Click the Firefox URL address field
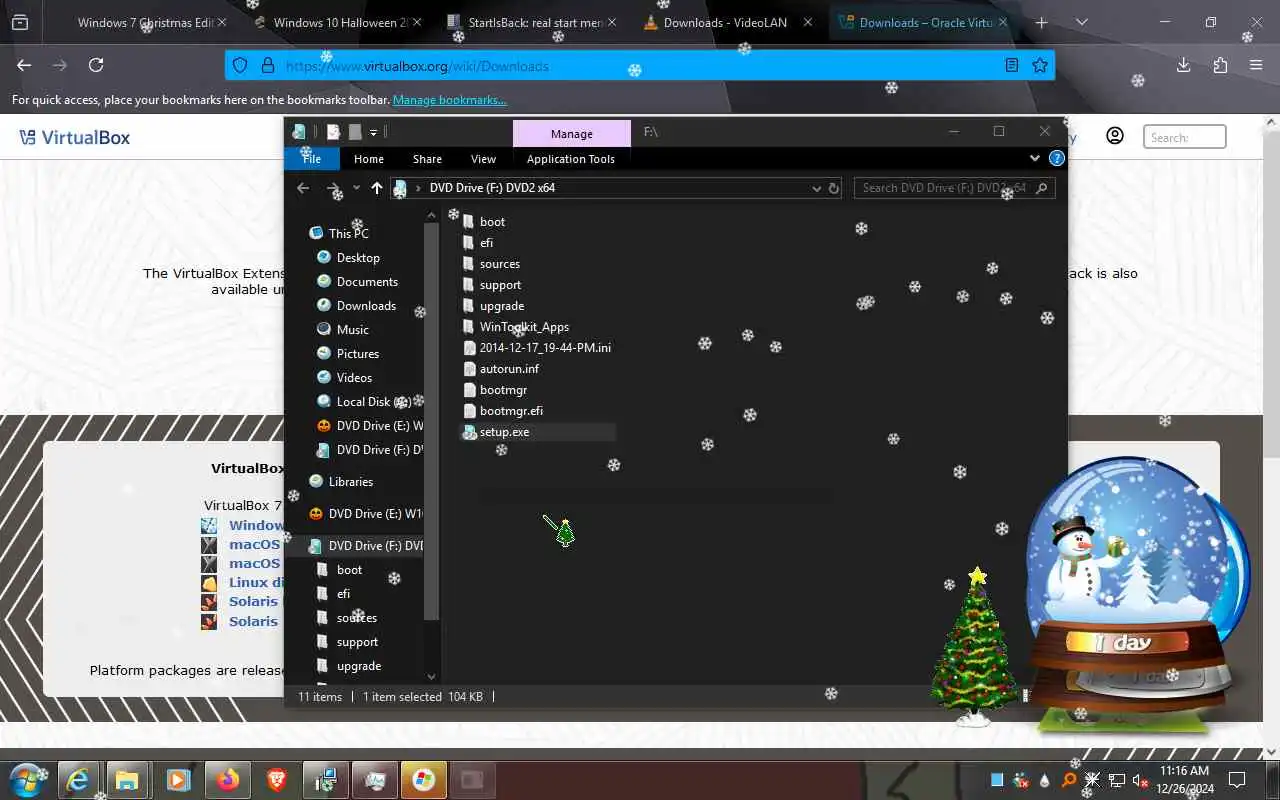The width and height of the screenshot is (1280, 800). click(640, 65)
